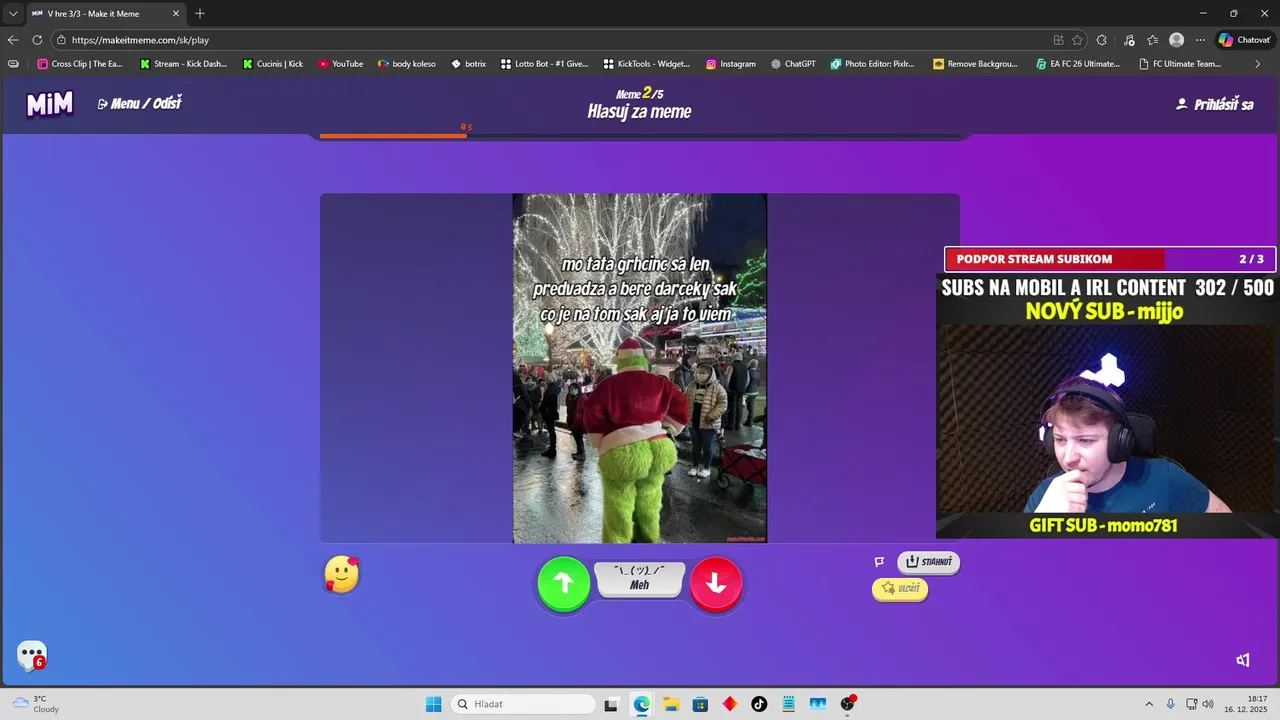
Task: Open browser Settings and more menu
Action: point(1200,40)
